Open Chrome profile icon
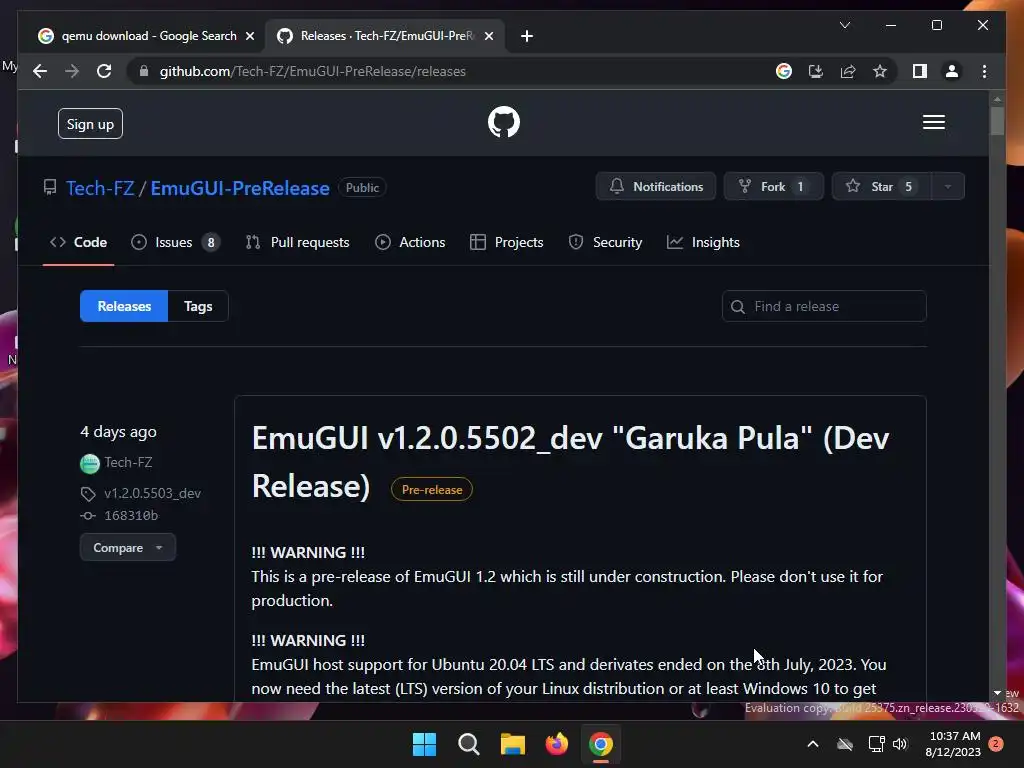This screenshot has width=1024, height=768. point(952,71)
